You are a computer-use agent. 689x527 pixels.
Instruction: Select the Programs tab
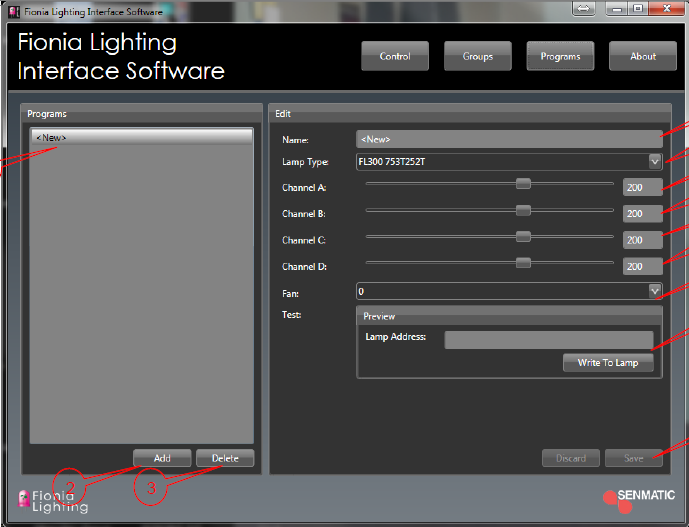[x=560, y=56]
